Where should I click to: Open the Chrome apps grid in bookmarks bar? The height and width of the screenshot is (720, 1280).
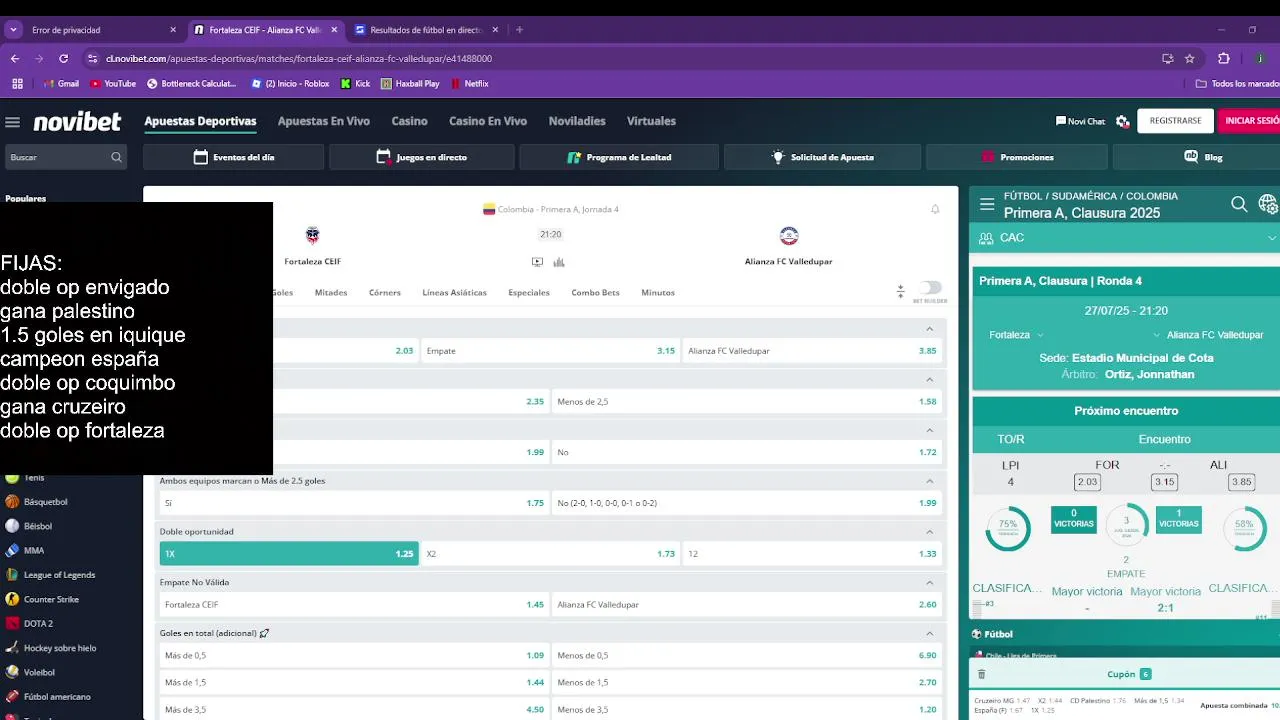point(17,84)
